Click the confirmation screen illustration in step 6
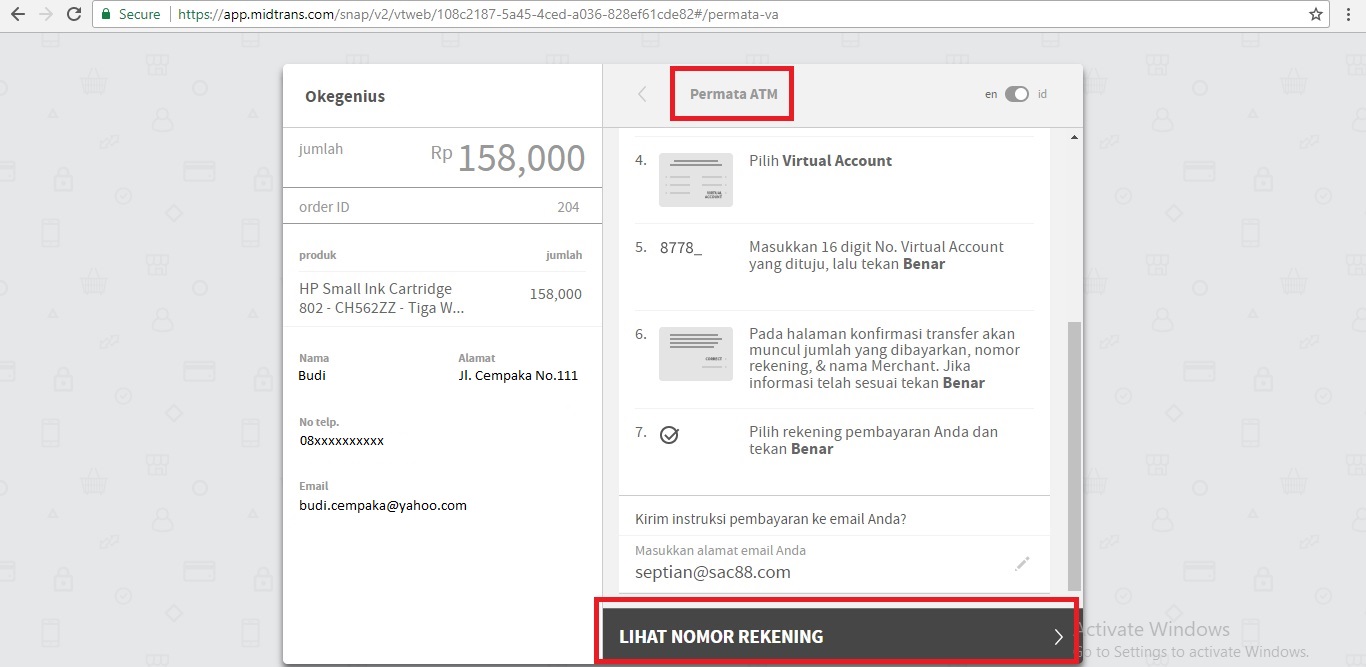This screenshot has width=1366, height=667. pos(696,353)
